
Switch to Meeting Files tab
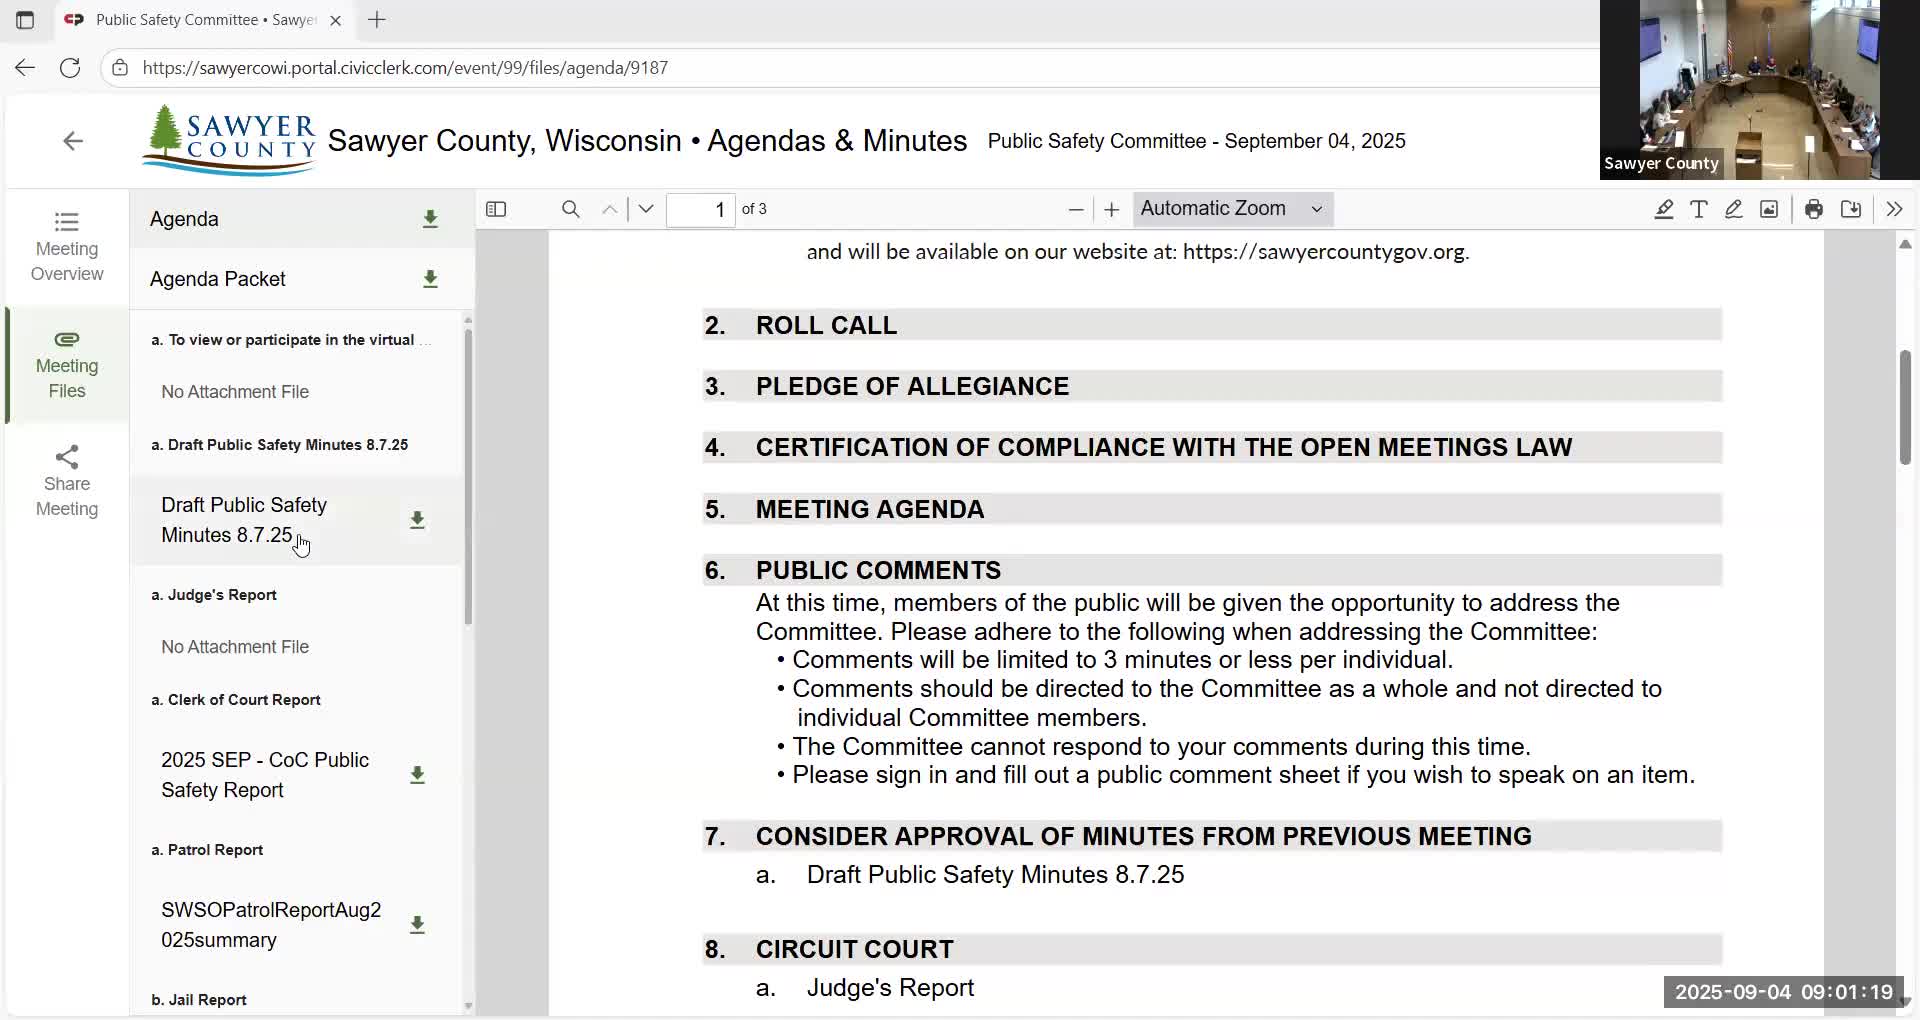click(x=67, y=364)
